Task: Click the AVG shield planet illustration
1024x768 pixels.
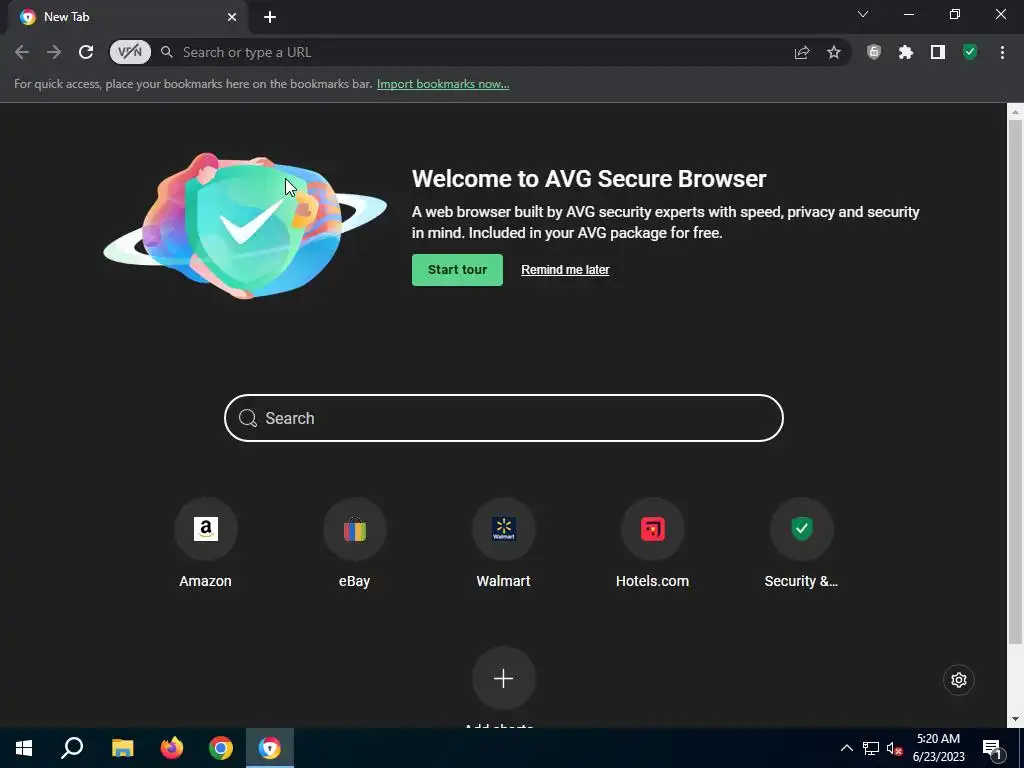Action: 245,225
